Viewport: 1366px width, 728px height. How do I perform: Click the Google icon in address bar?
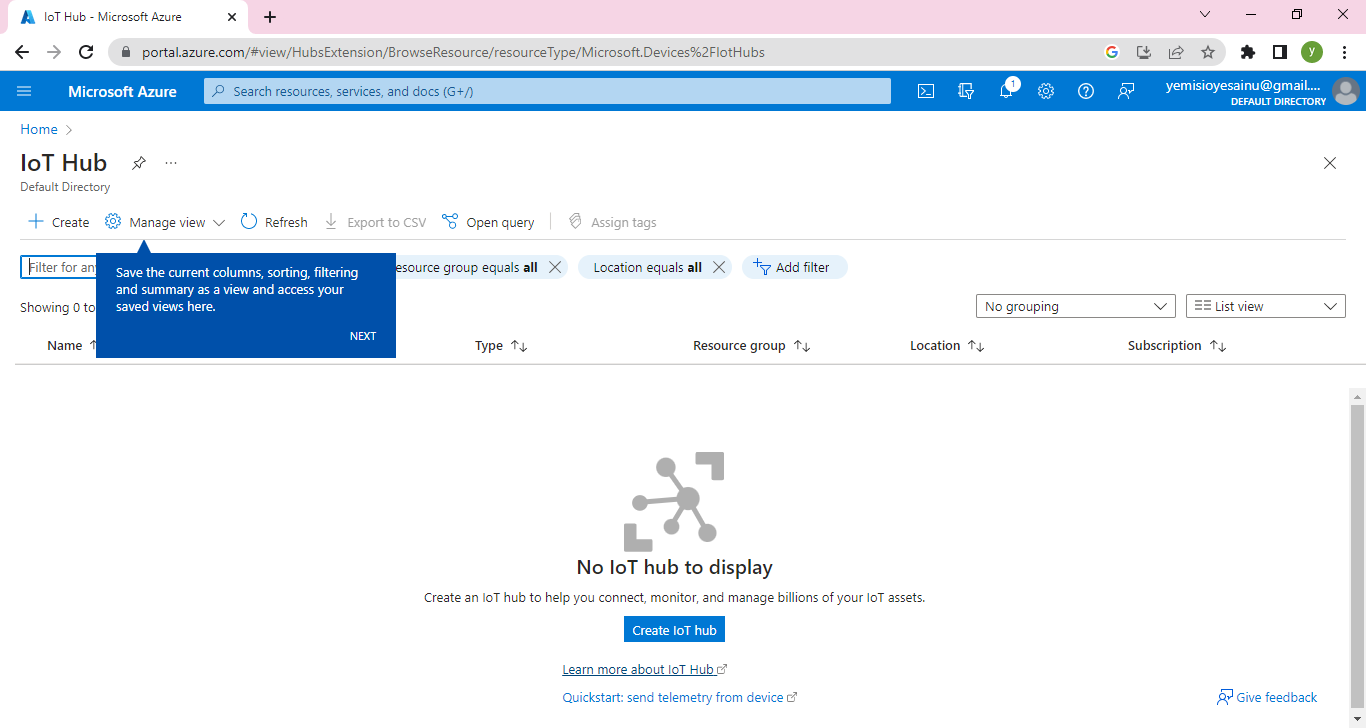(x=1112, y=52)
